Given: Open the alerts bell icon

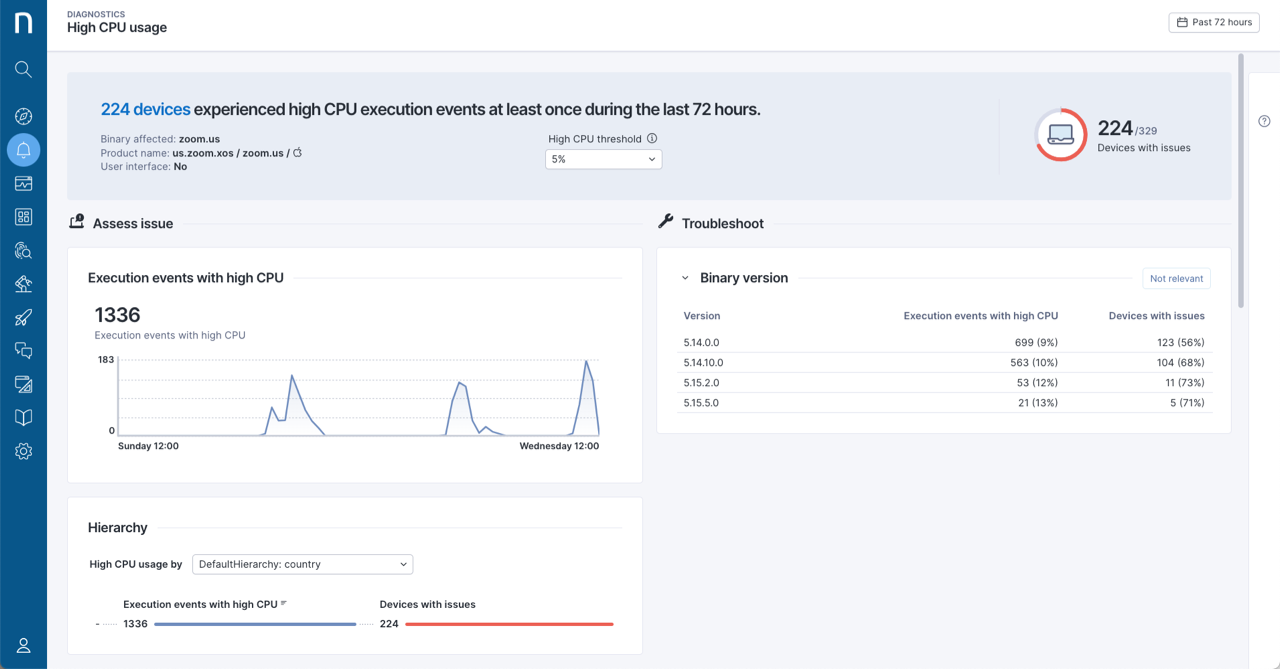Looking at the screenshot, I should point(23,150).
